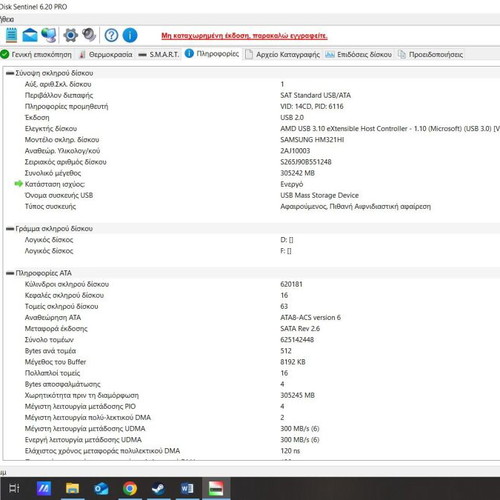Select the 8192 KB buffer size value
Image resolution: width=500 pixels, height=500 pixels.
coord(293,362)
